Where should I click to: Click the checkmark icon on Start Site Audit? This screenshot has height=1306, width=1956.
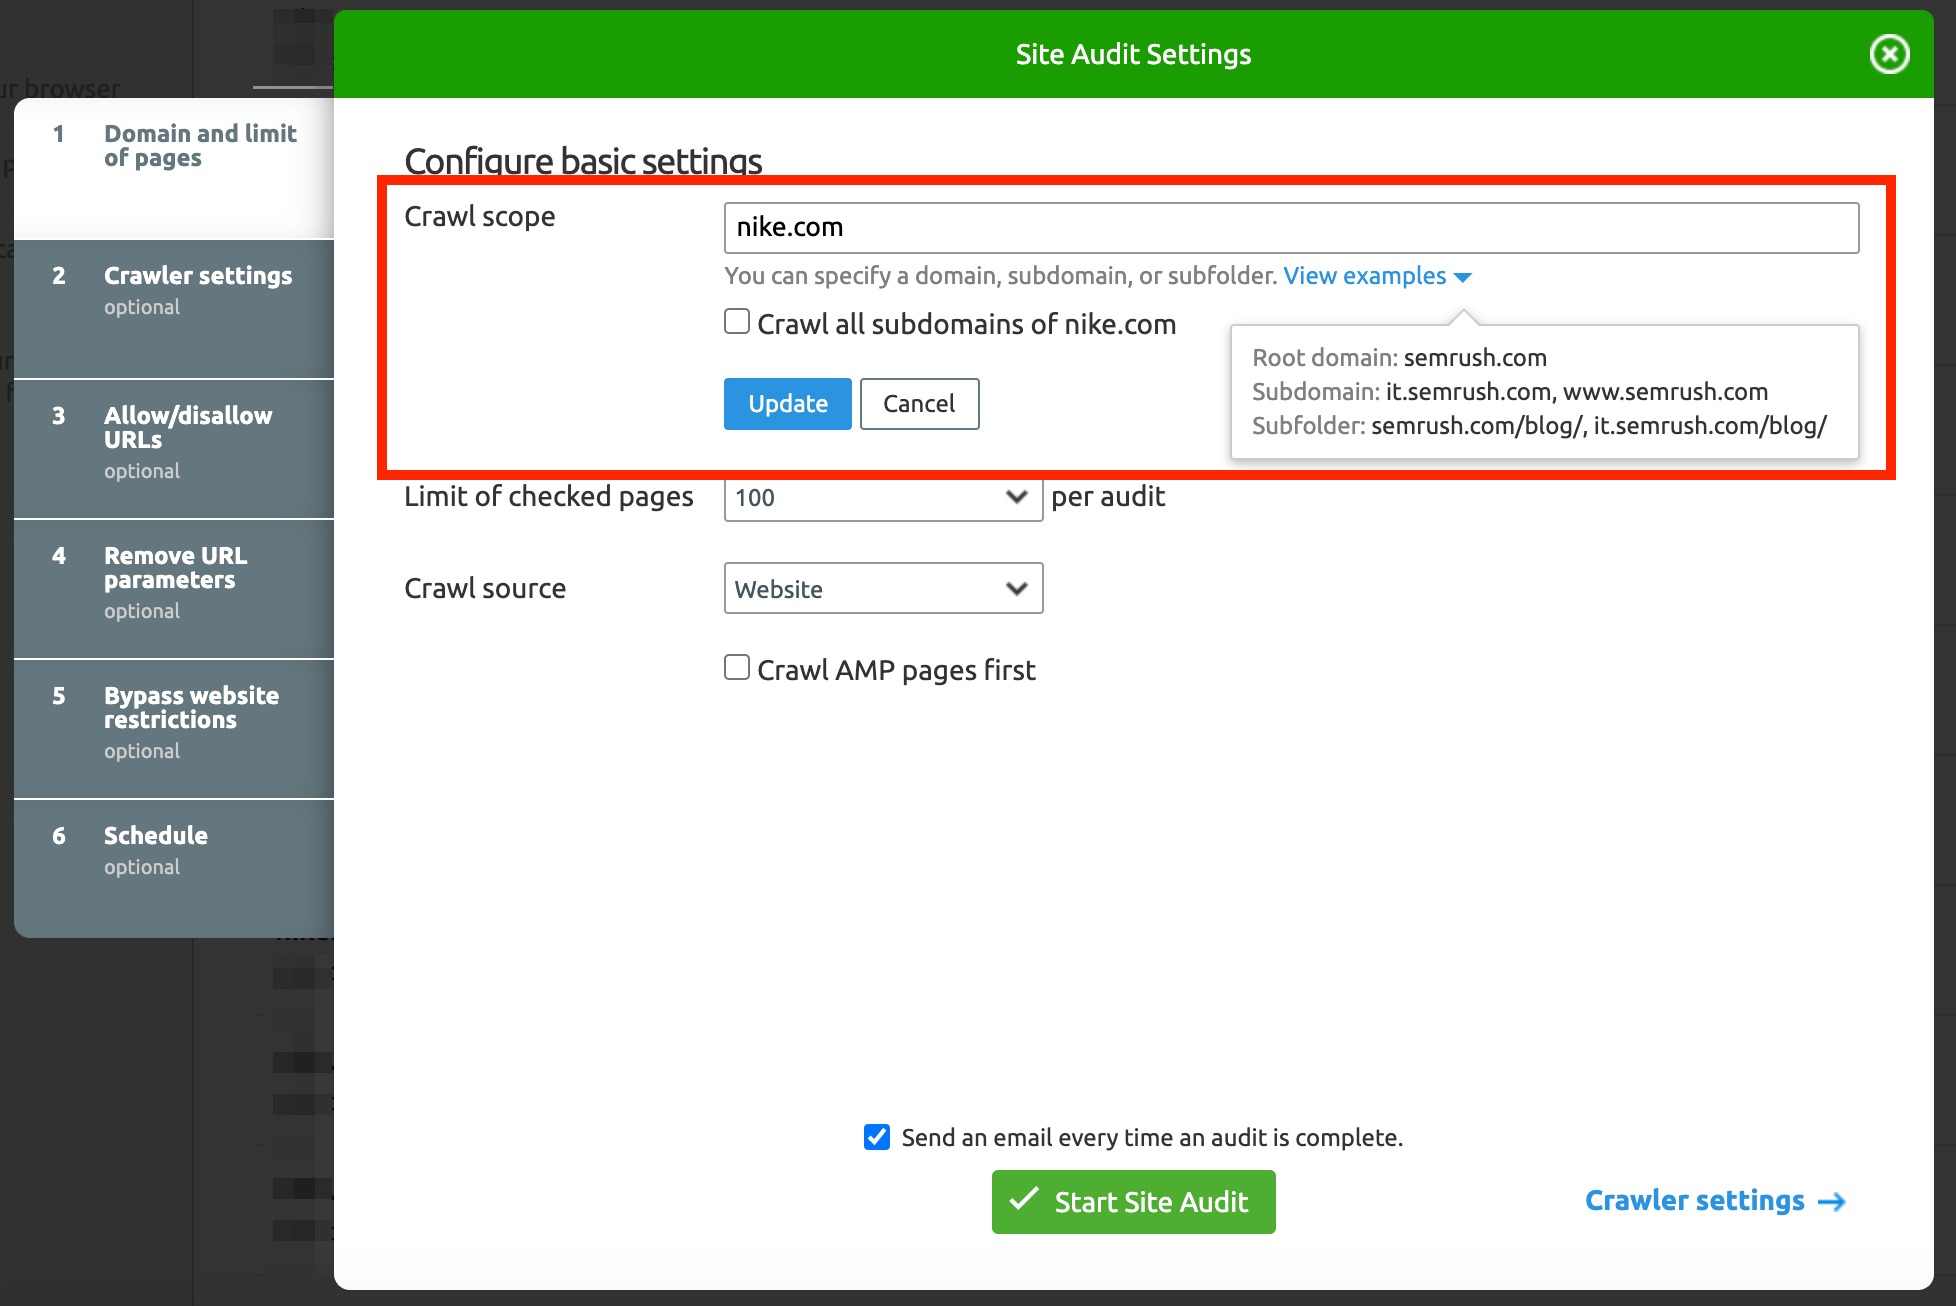(1023, 1200)
